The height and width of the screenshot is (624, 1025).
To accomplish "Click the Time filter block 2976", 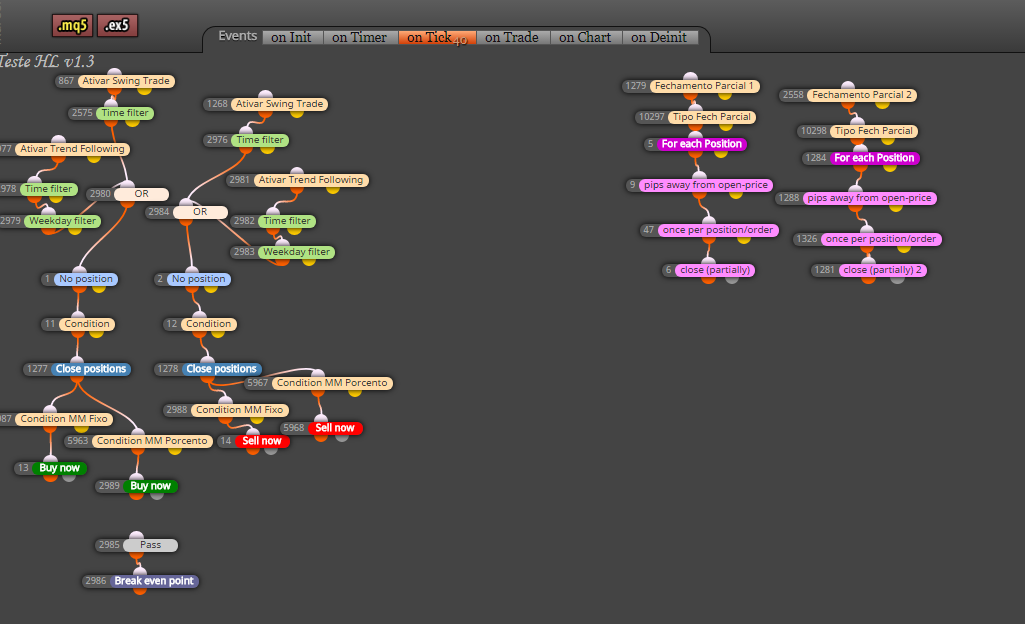I will (260, 140).
